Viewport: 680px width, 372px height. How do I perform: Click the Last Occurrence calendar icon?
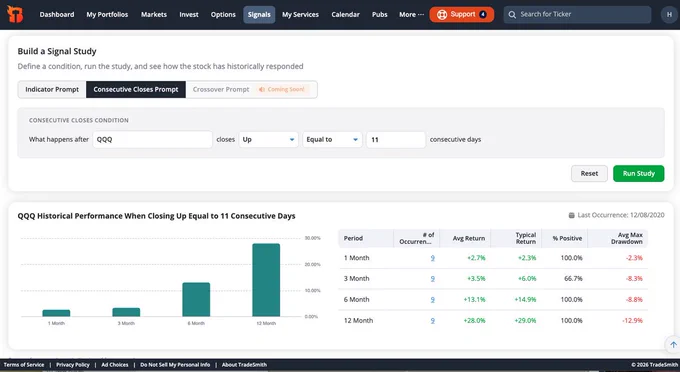pos(572,215)
